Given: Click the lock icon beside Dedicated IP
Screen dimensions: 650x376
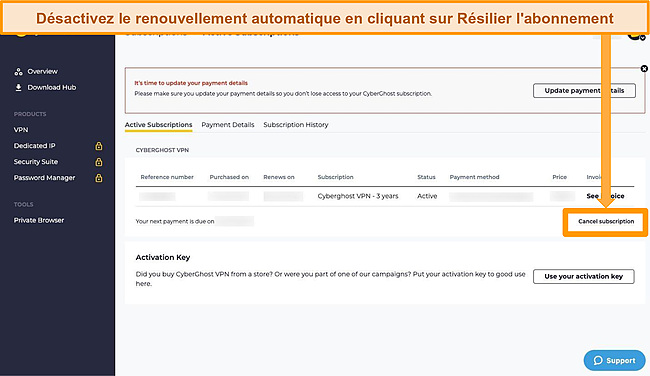Looking at the screenshot, I should [x=99, y=146].
